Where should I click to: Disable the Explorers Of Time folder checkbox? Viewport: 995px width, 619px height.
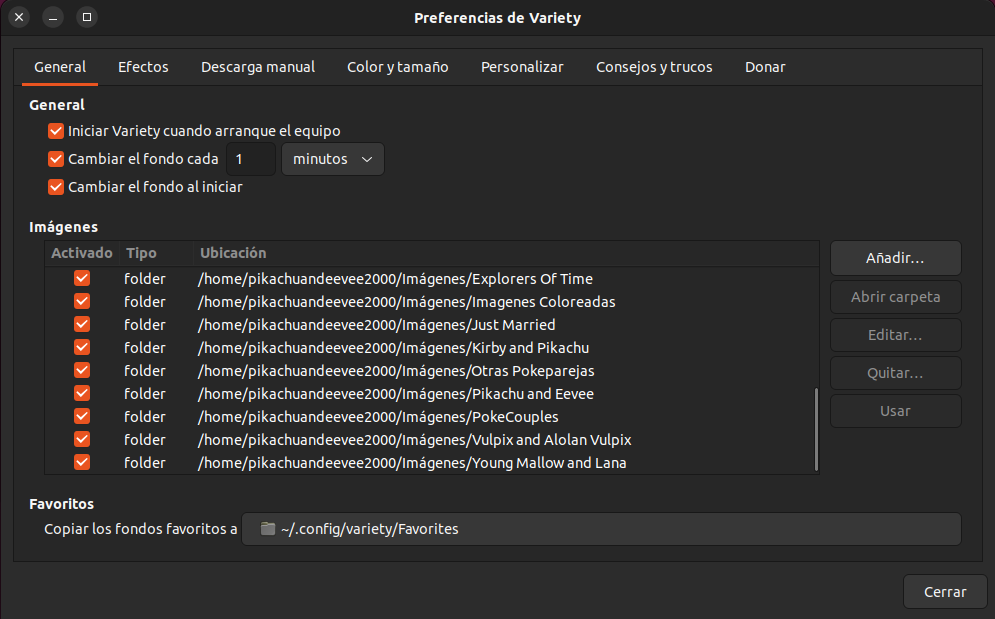82,279
